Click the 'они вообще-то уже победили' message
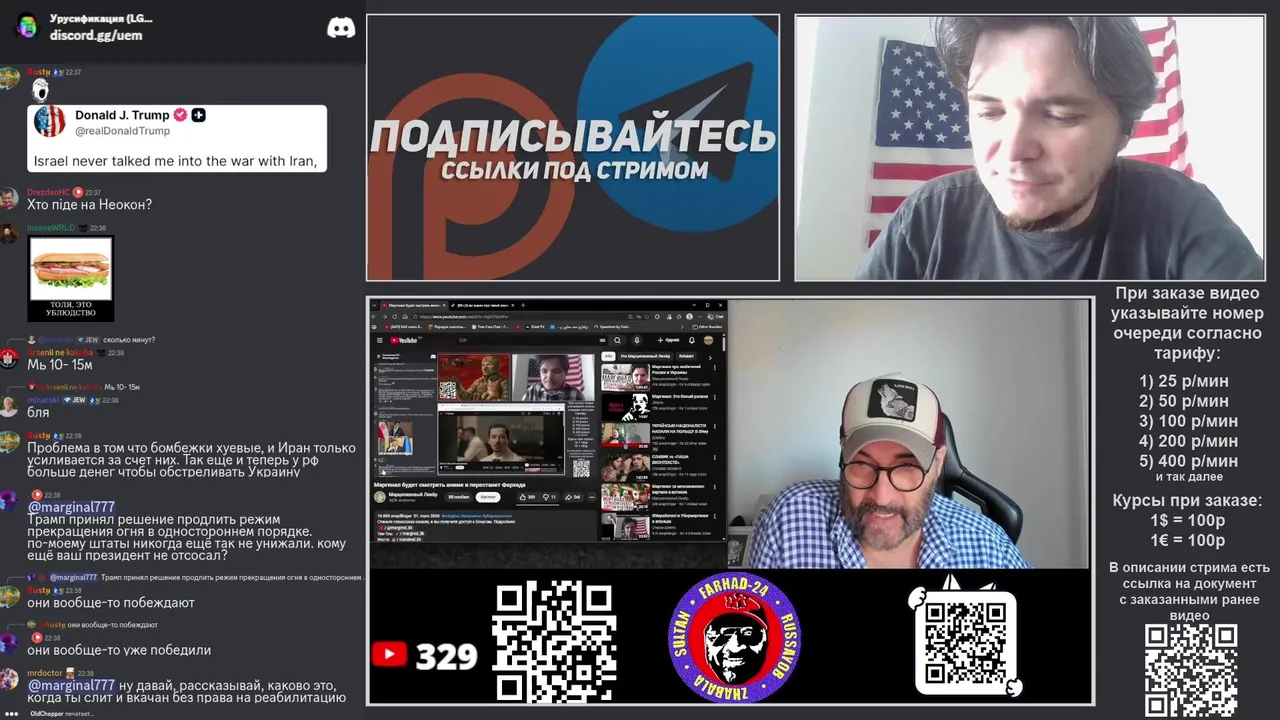The height and width of the screenshot is (720, 1280). click(x=119, y=649)
